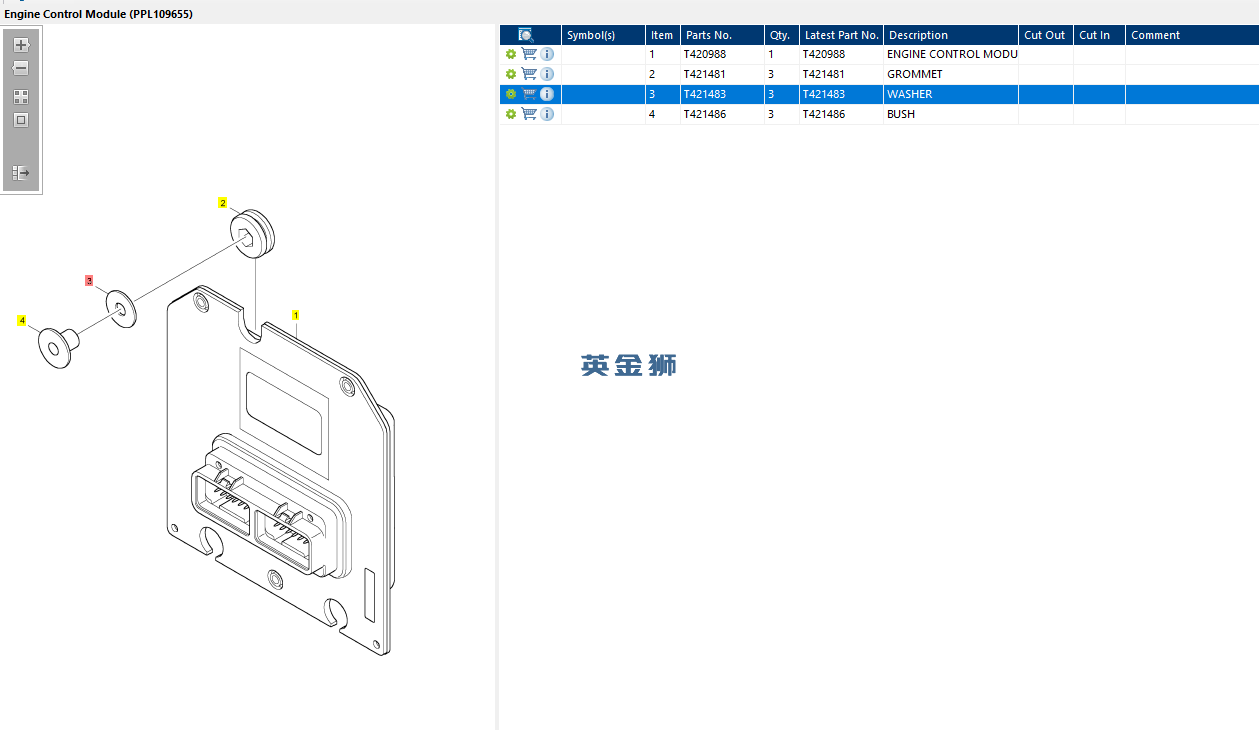Add WASHER T421483 to cart
Screen dimensions: 1259x730
click(529, 94)
